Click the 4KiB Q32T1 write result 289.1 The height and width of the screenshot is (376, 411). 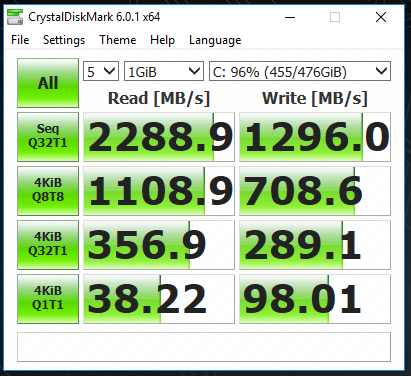tap(315, 245)
